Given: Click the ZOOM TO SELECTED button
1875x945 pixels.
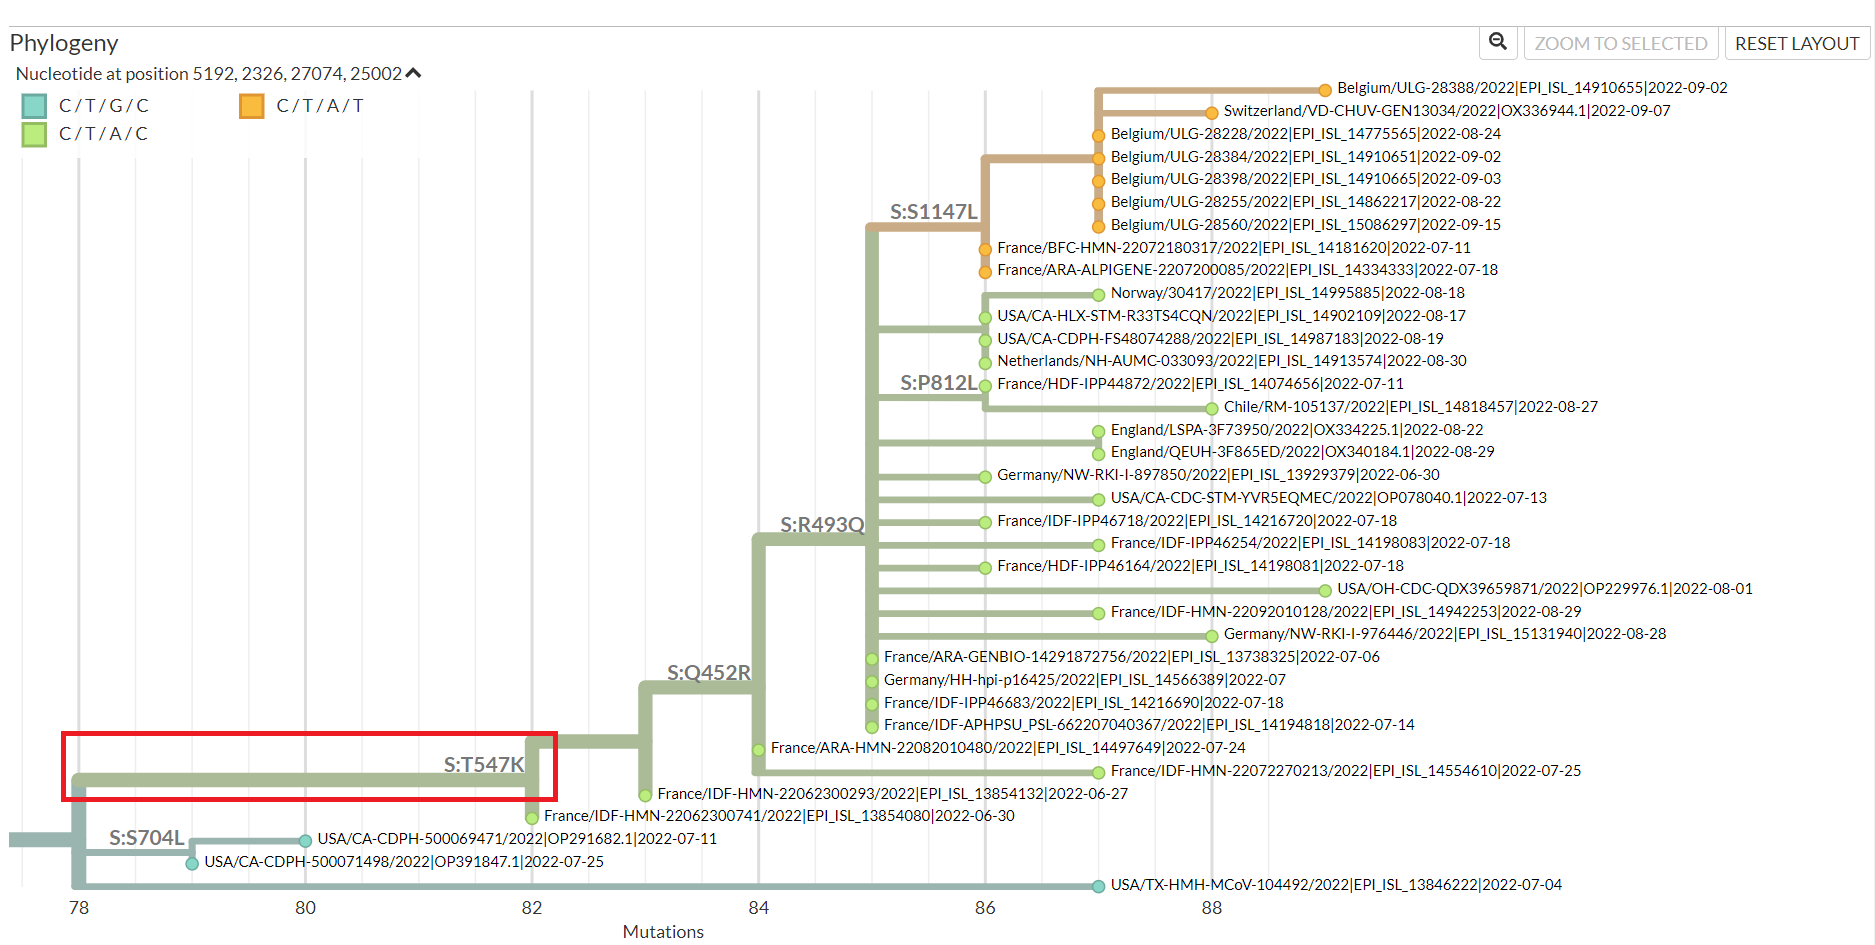Looking at the screenshot, I should tap(1621, 43).
